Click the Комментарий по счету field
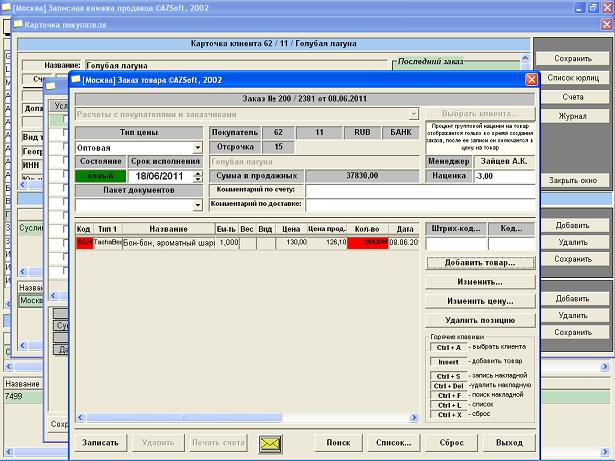The image size is (615, 461). tap(420, 190)
